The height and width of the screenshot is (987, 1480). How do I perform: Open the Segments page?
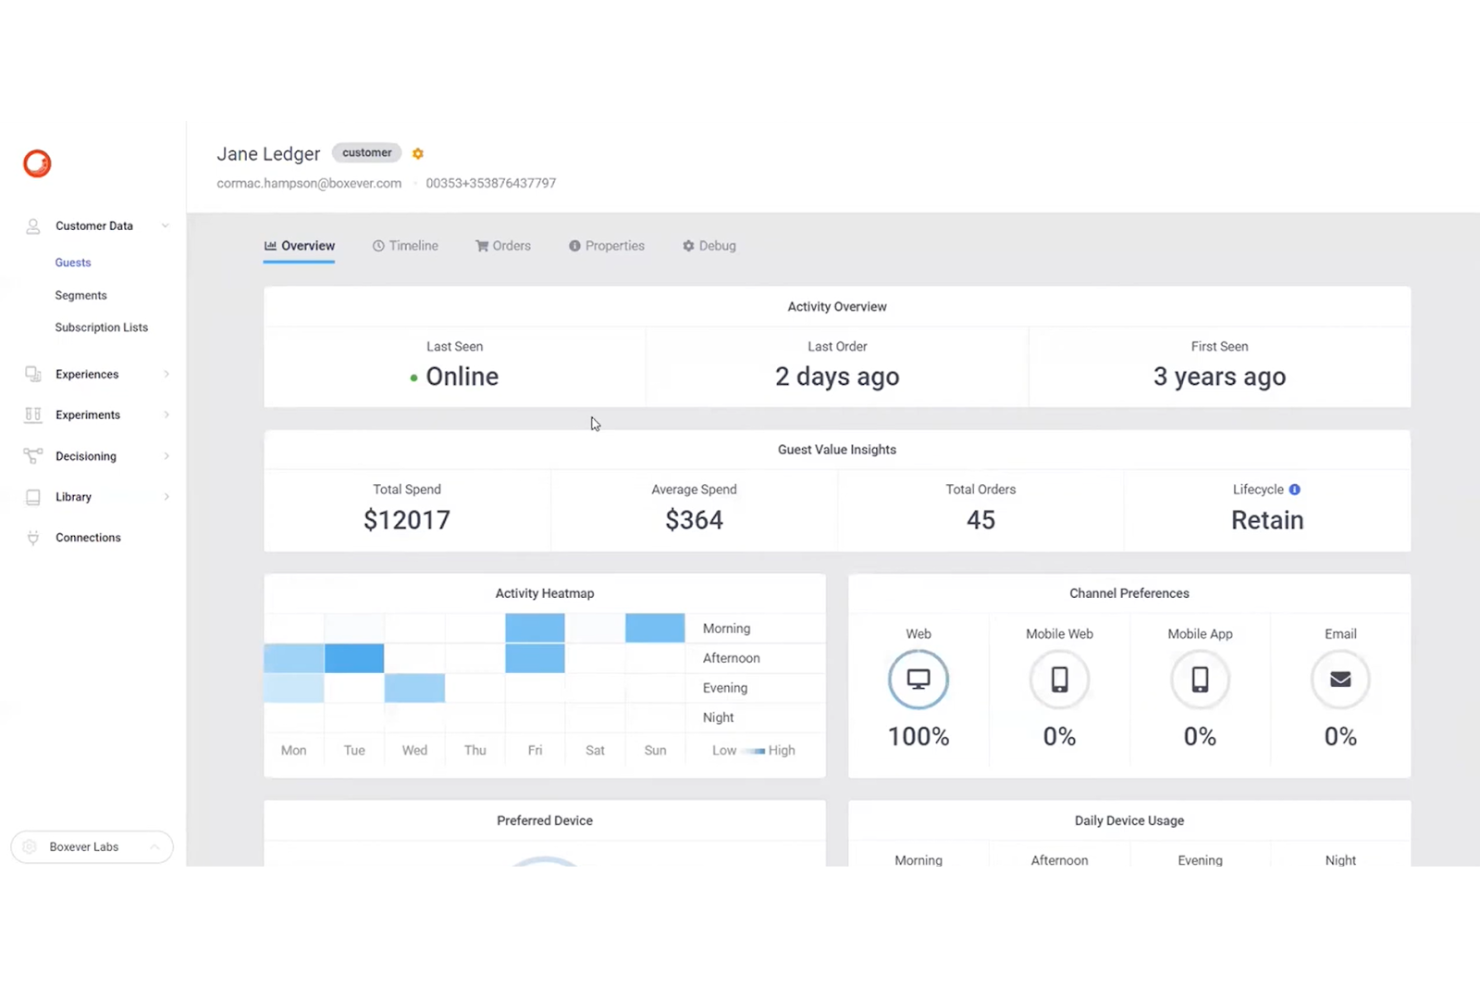pyautogui.click(x=81, y=295)
